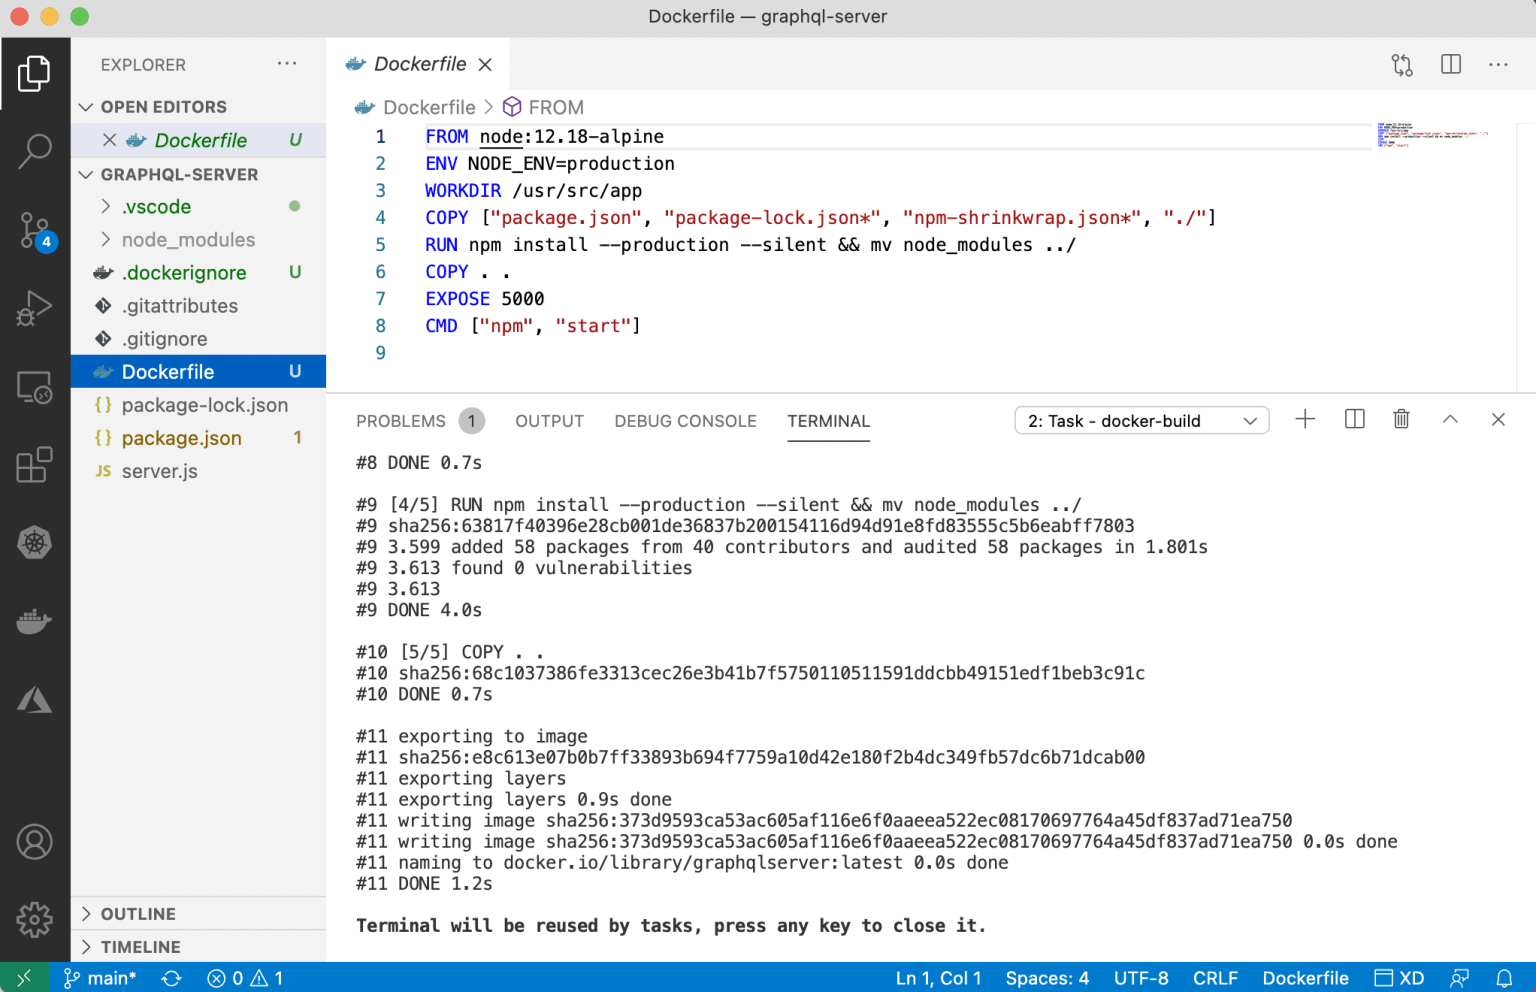Open the Docker view in activity bar

point(35,621)
